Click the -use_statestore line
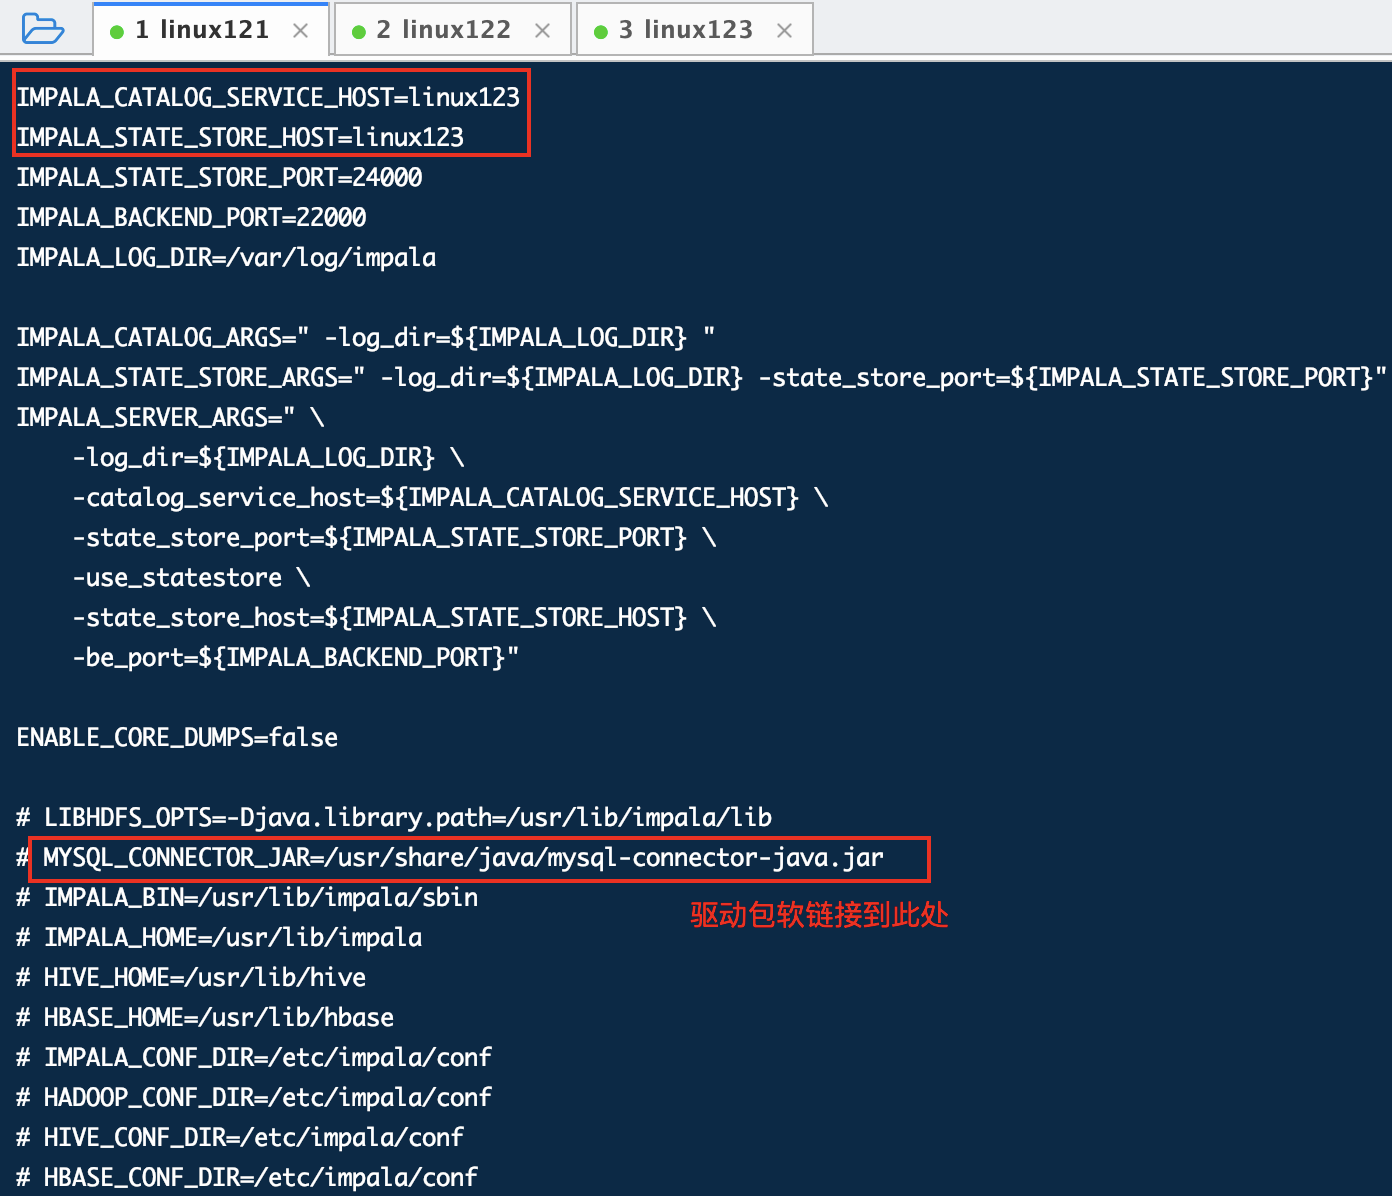This screenshot has height=1196, width=1392. pyautogui.click(x=191, y=577)
